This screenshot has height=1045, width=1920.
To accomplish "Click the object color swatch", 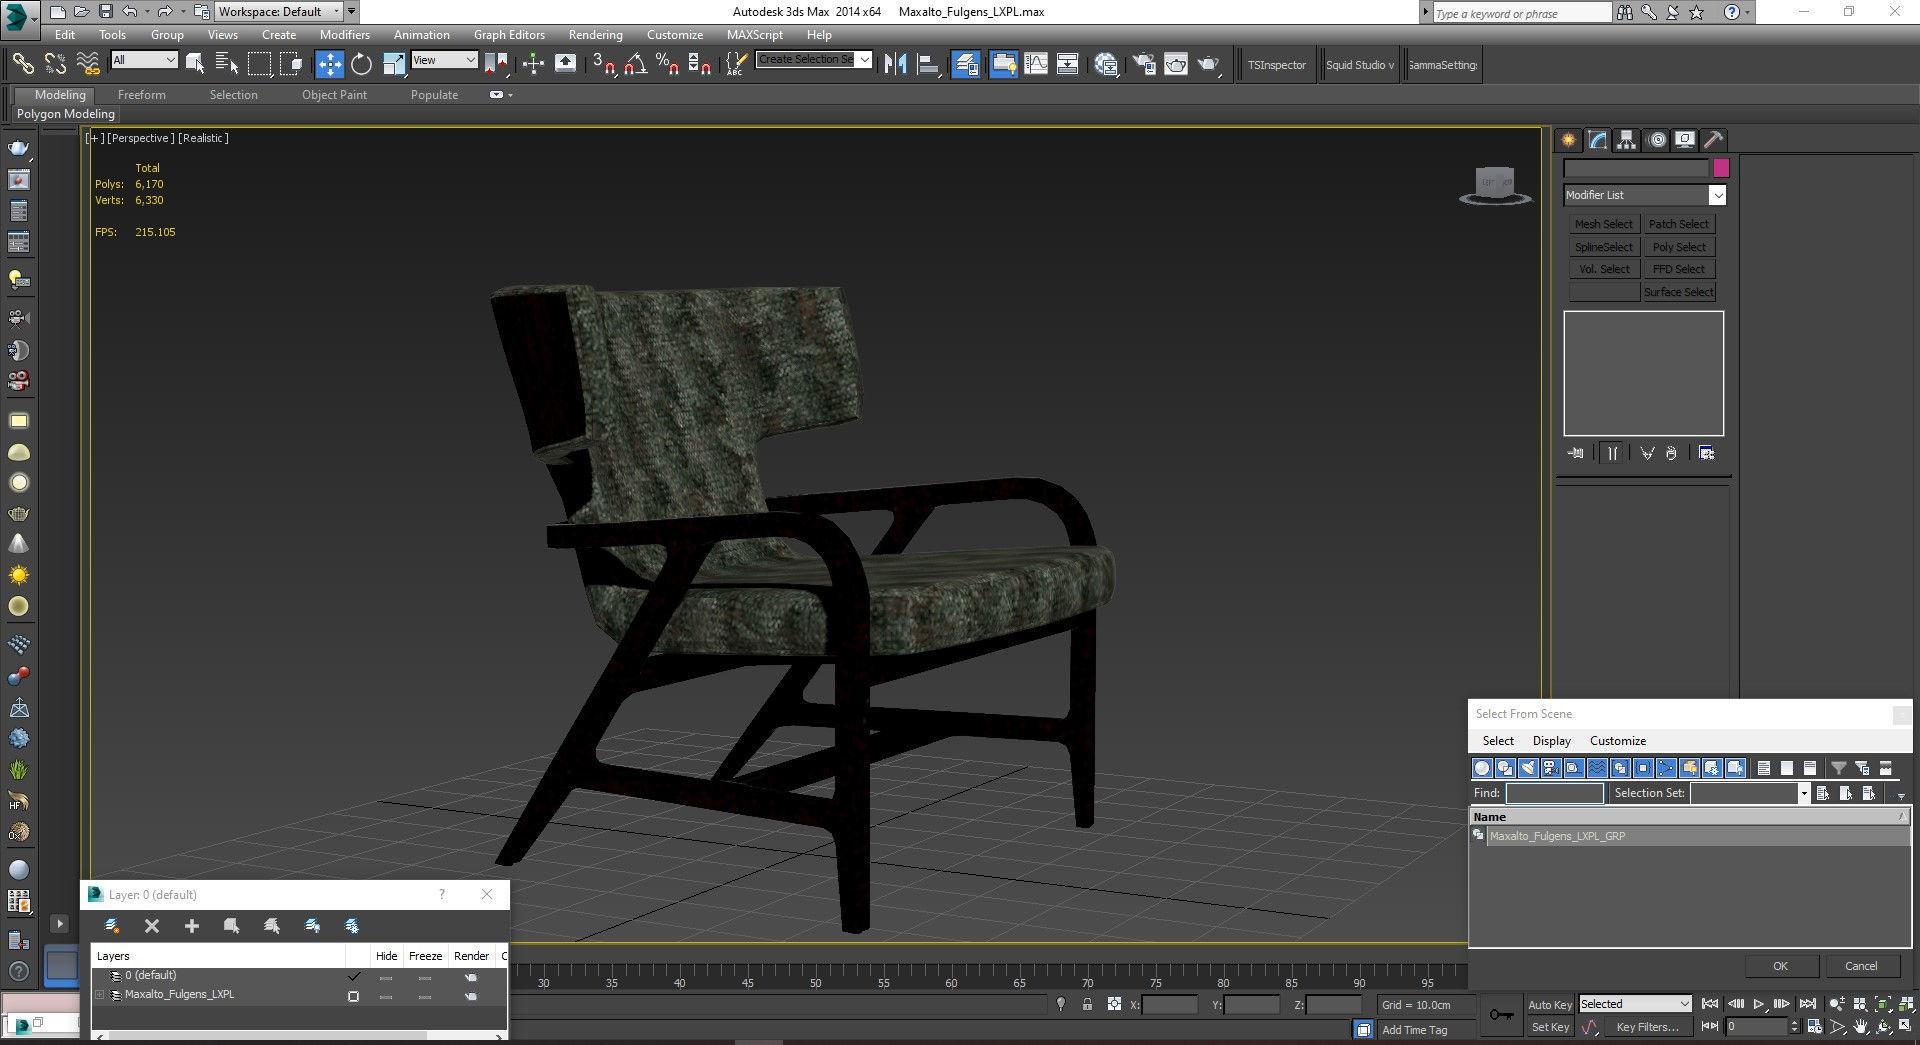I will click(1721, 168).
